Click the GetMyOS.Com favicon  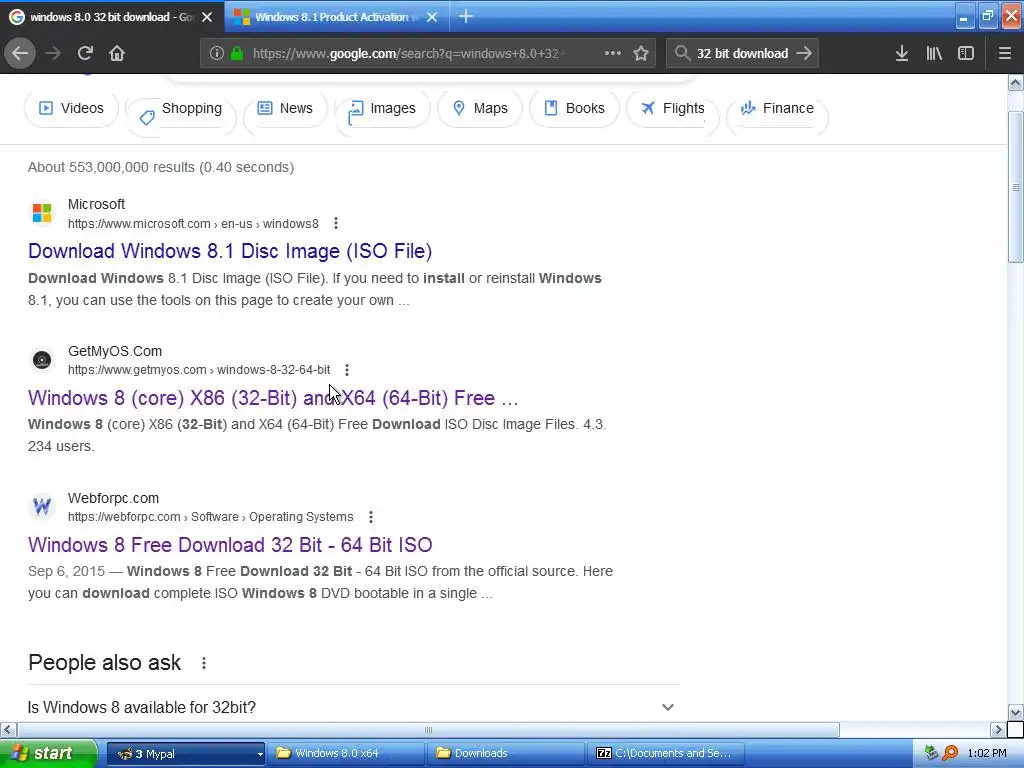pyautogui.click(x=42, y=360)
